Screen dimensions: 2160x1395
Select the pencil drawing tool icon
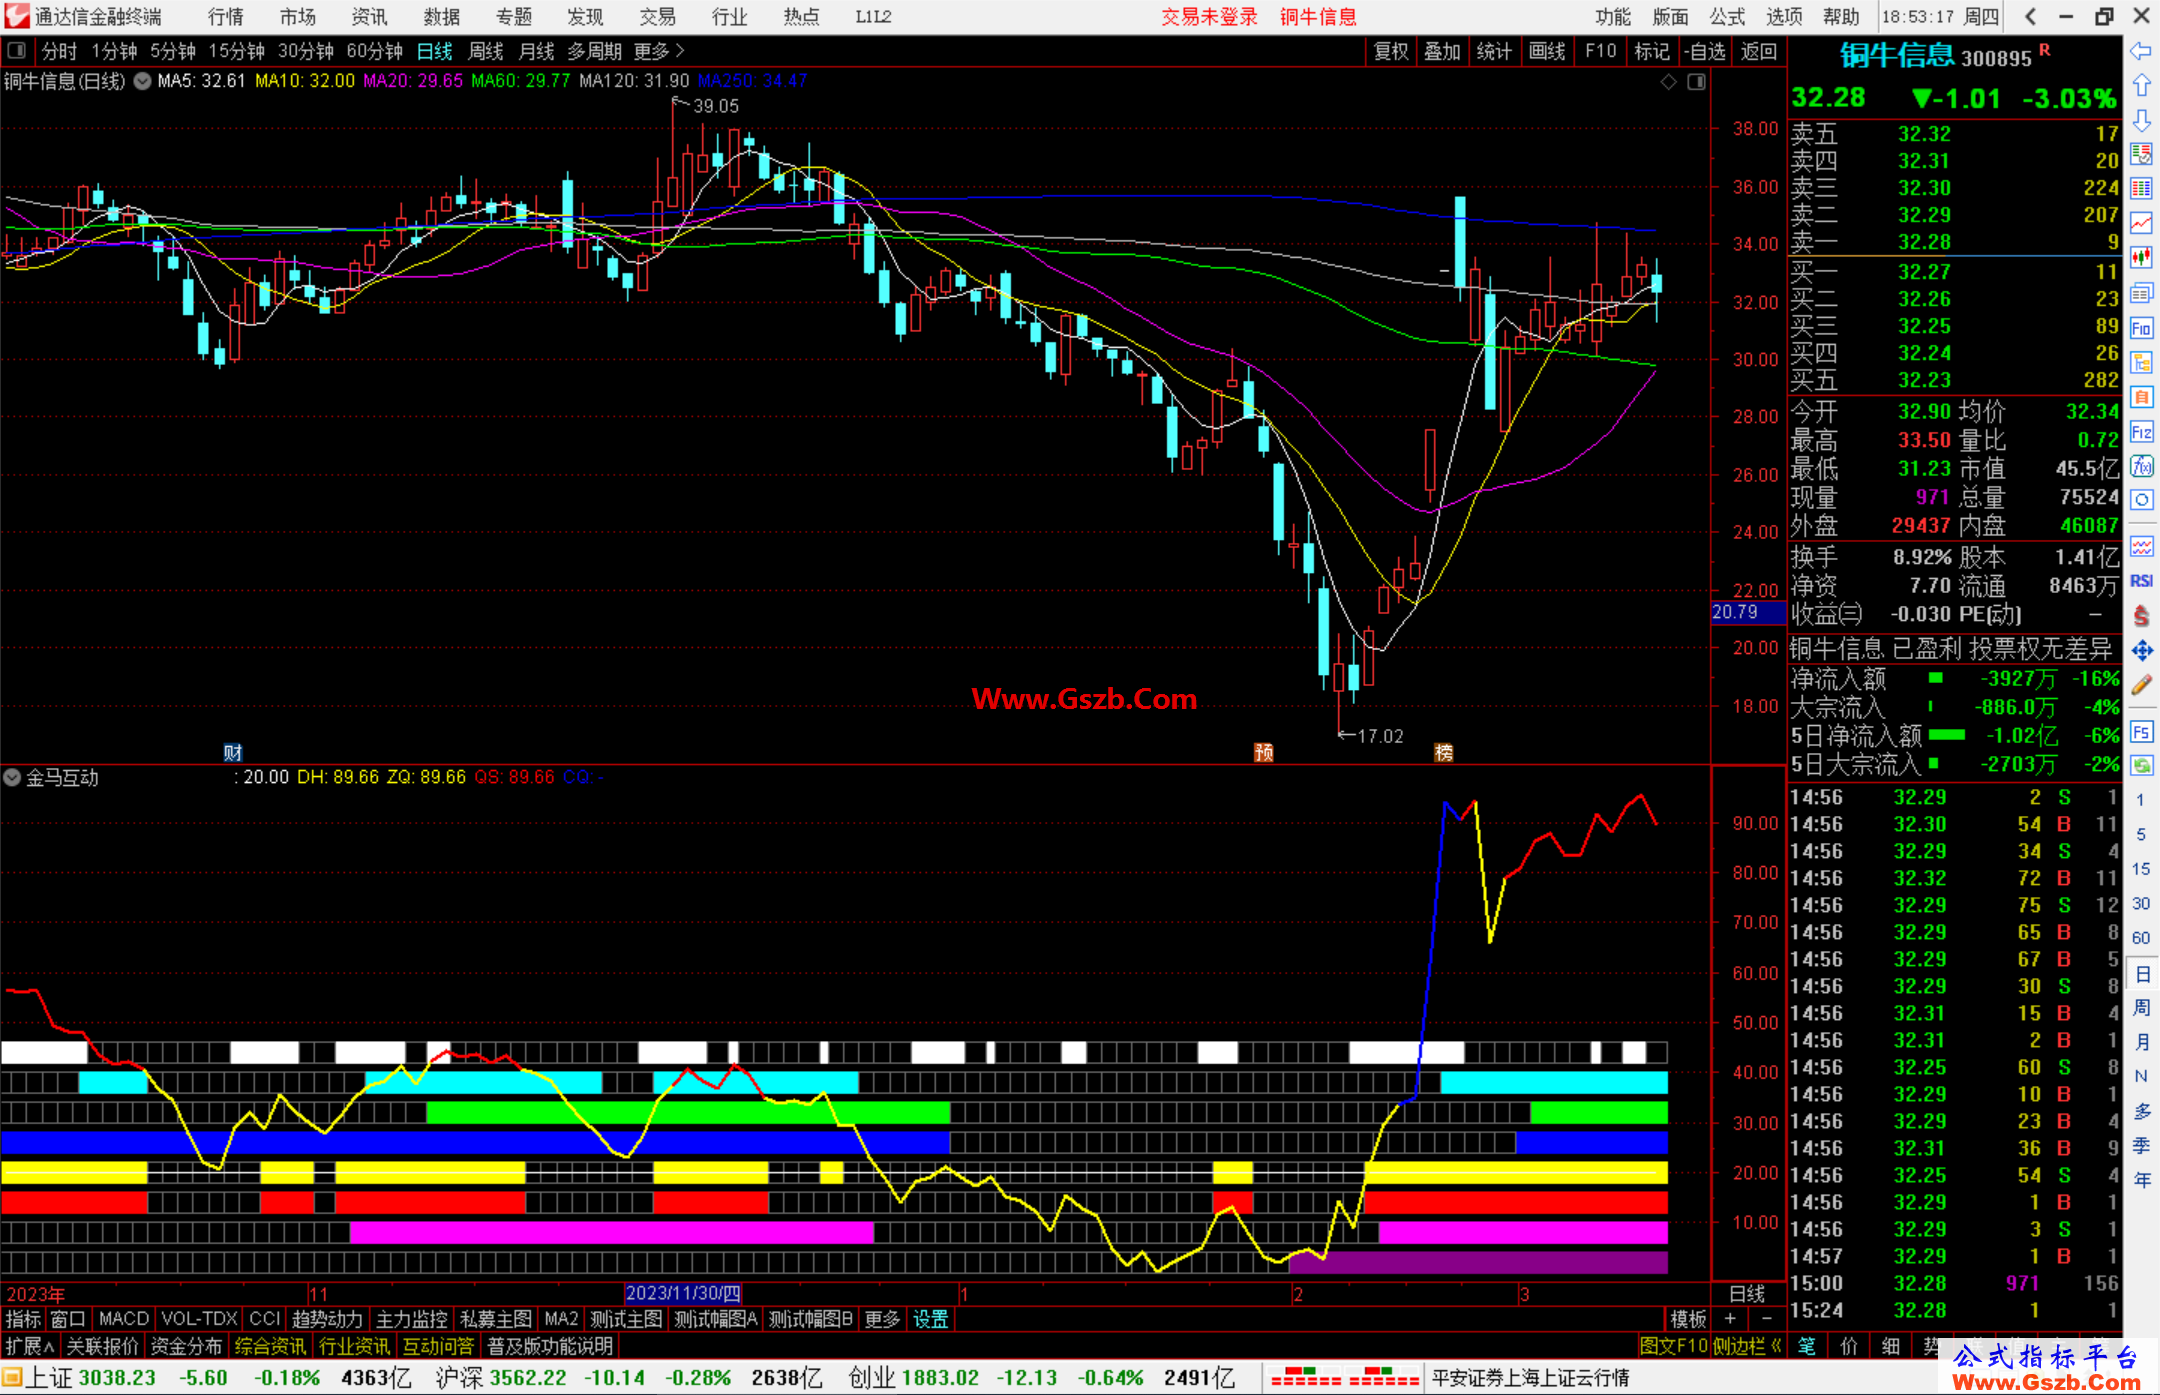coord(2141,686)
